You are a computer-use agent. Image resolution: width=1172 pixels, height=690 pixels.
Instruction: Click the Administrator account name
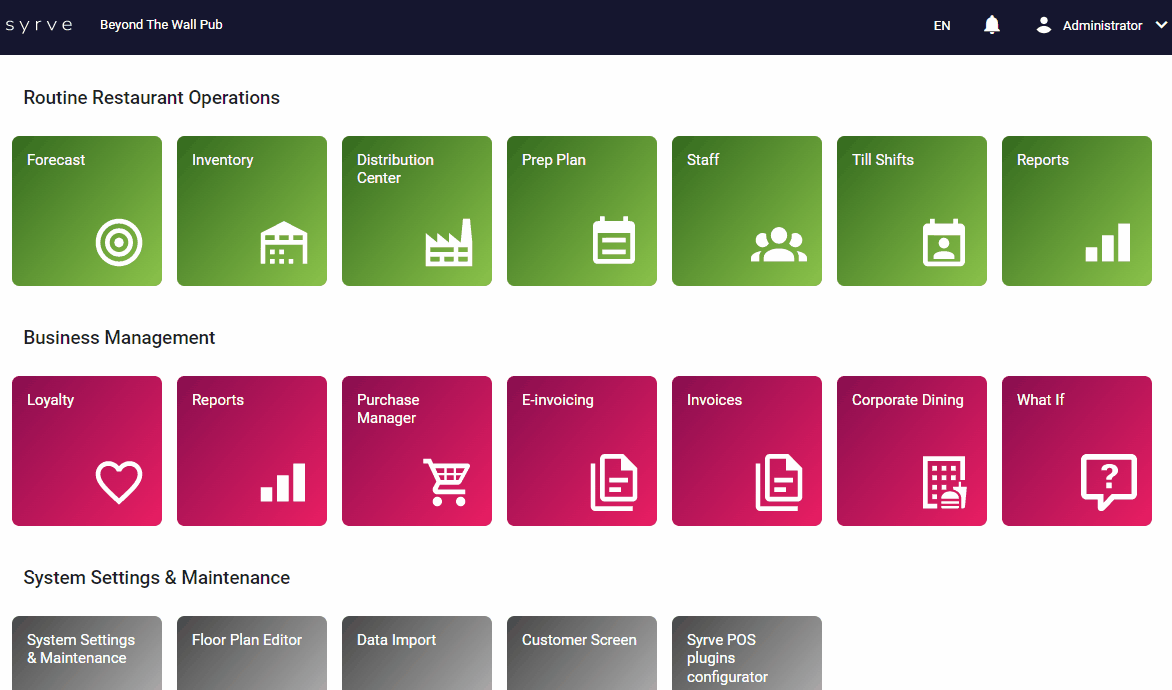click(1102, 26)
